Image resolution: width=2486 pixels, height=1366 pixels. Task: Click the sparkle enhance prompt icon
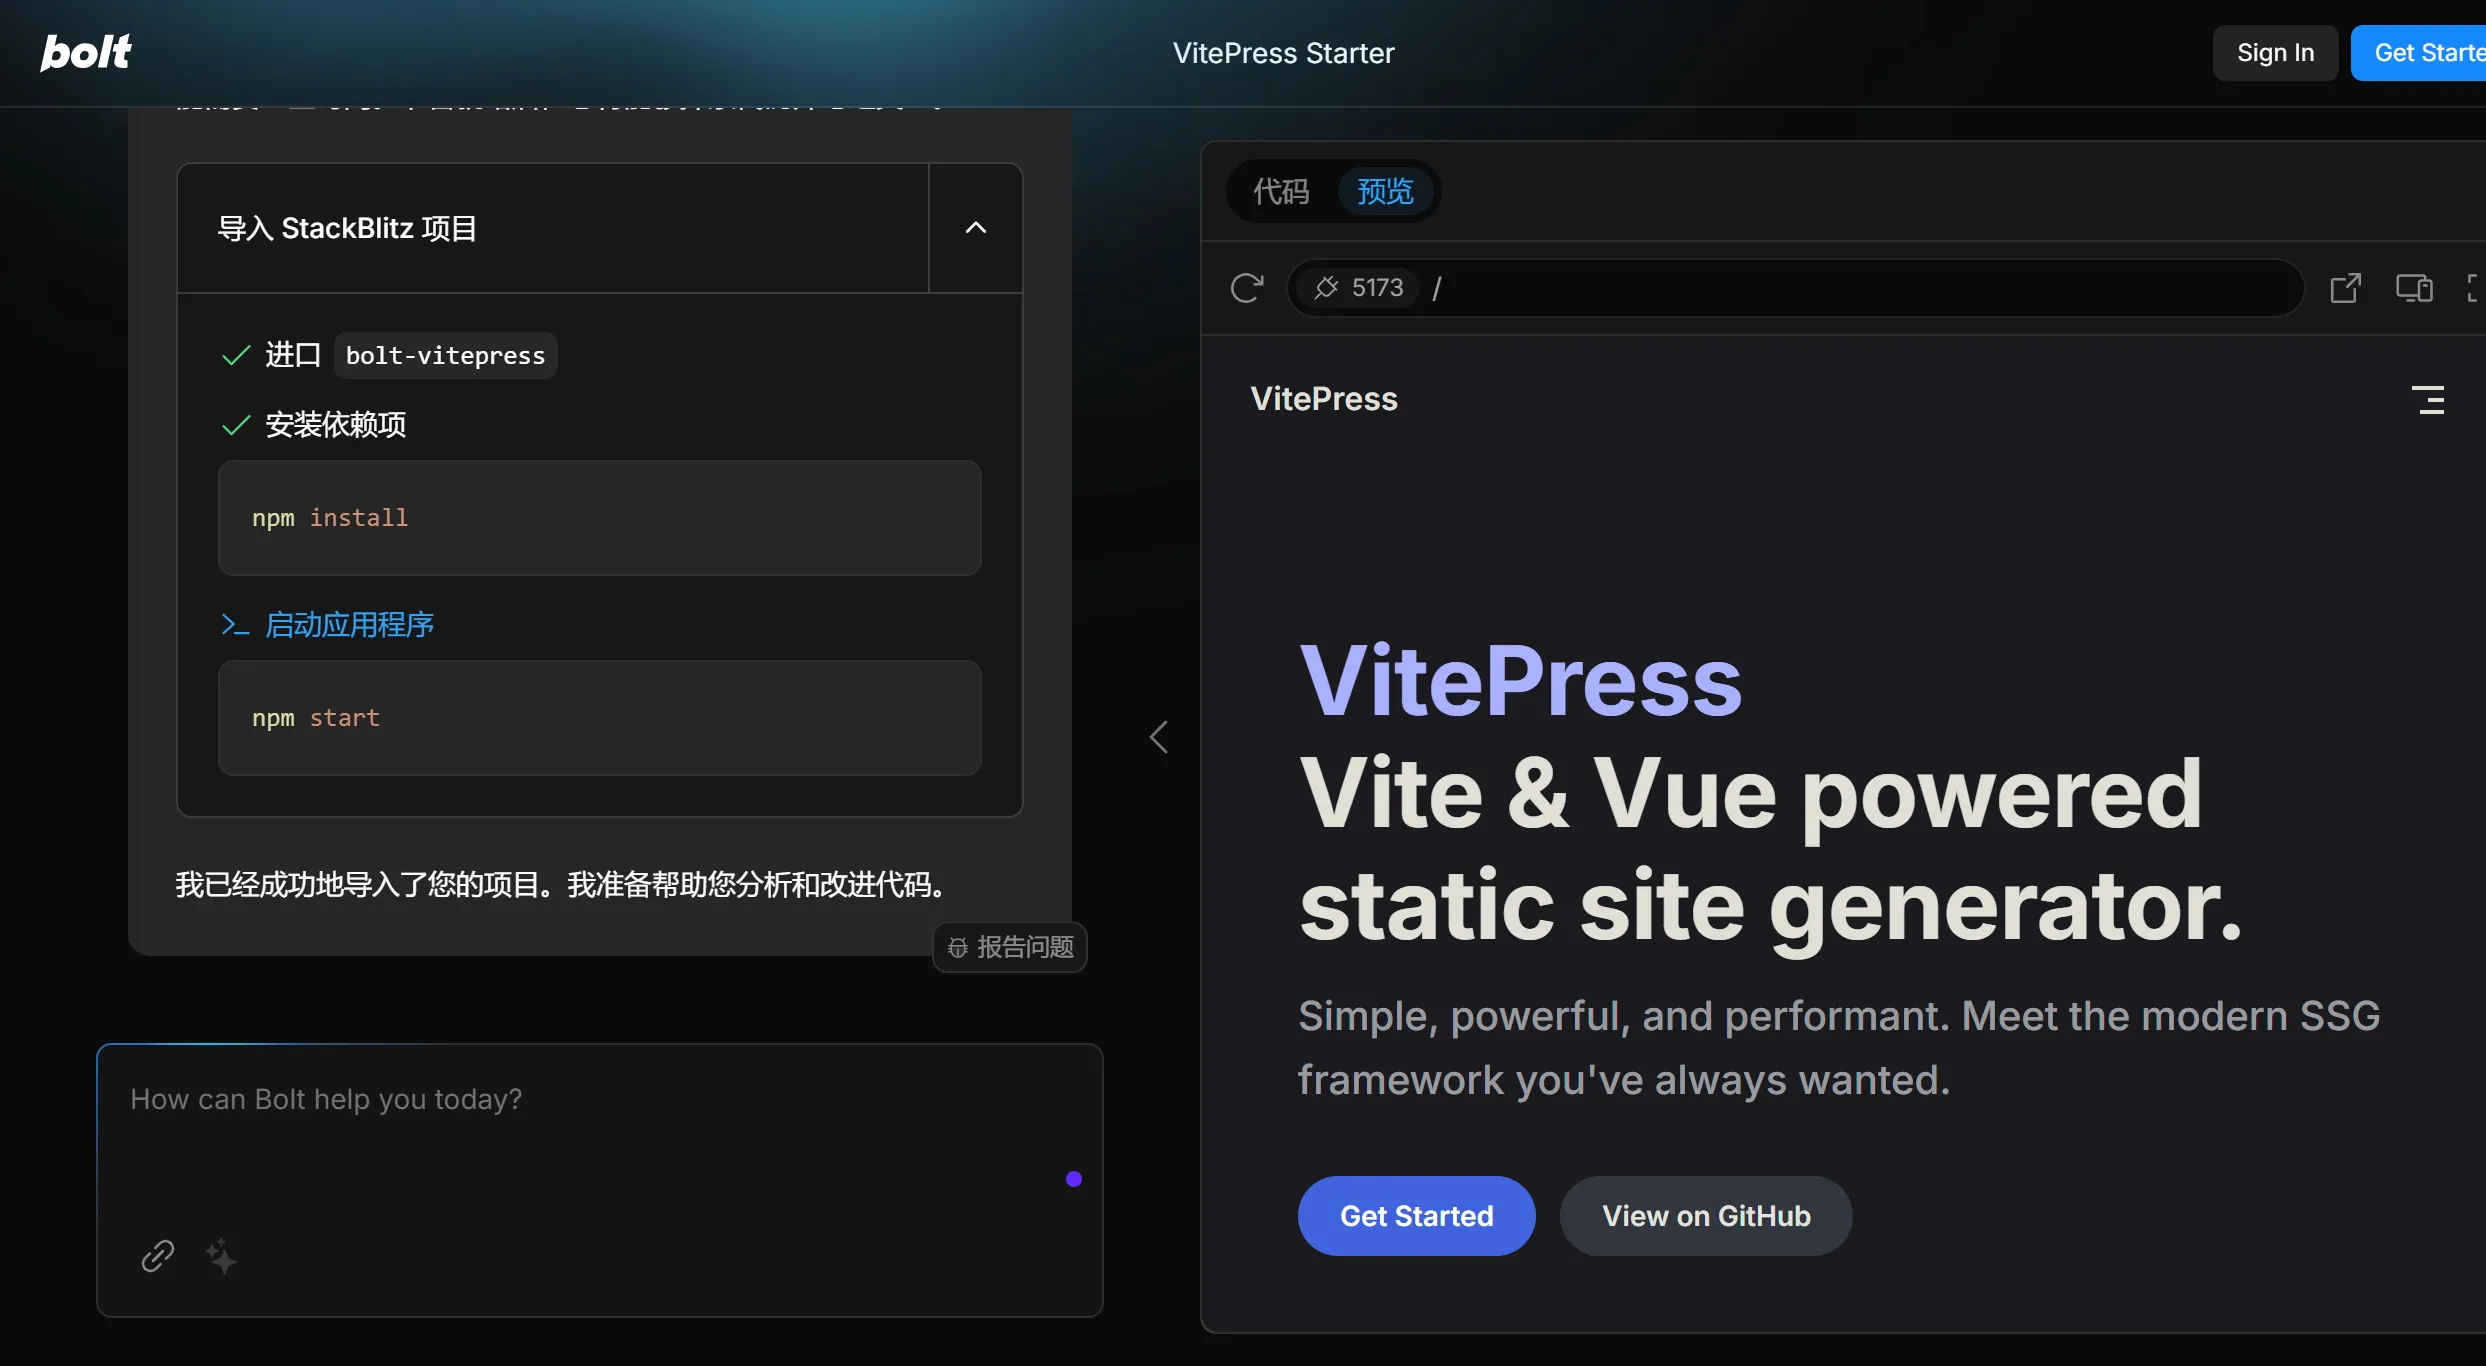pos(221,1255)
